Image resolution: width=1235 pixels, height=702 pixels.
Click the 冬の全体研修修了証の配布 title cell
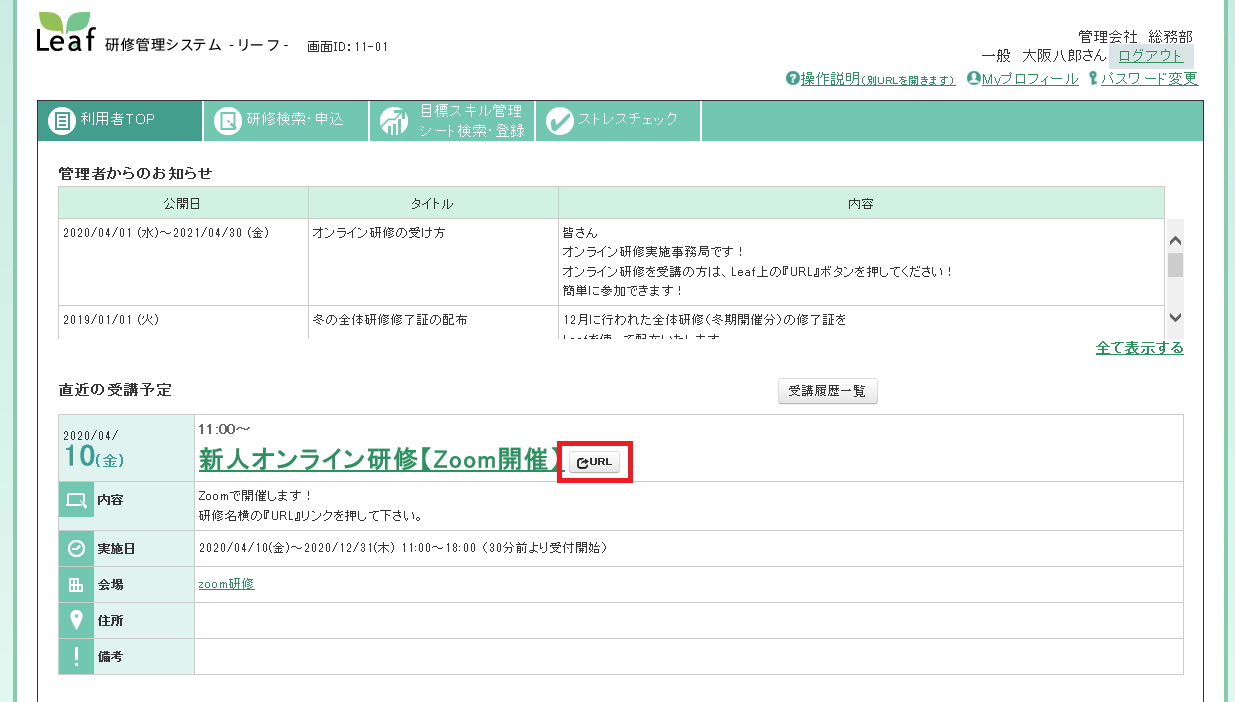tap(433, 322)
